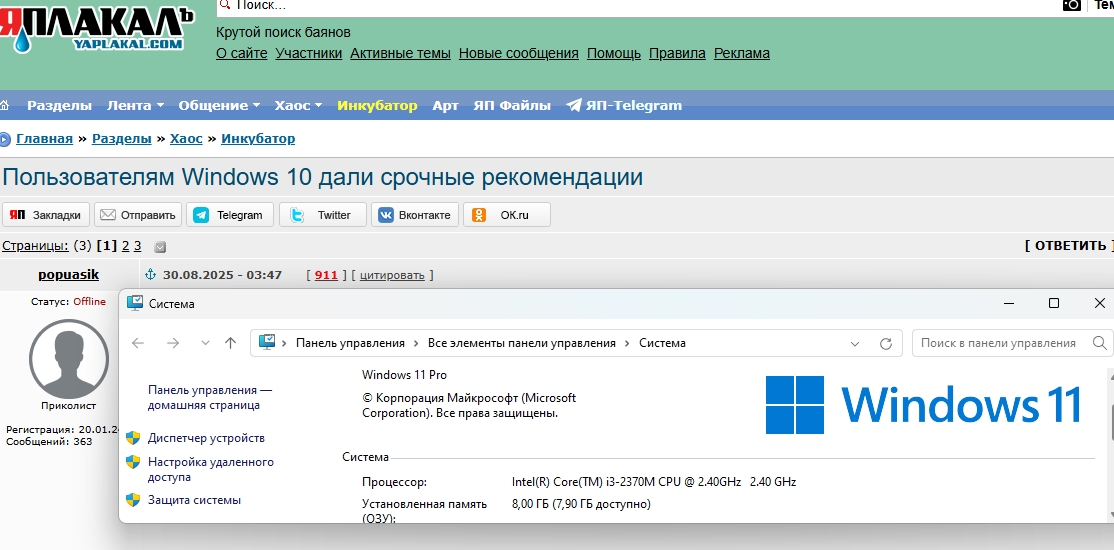This screenshot has width=1114, height=550.
Task: Click the blue arrow icon before Главная breadcrumb
Action: coord(5,139)
